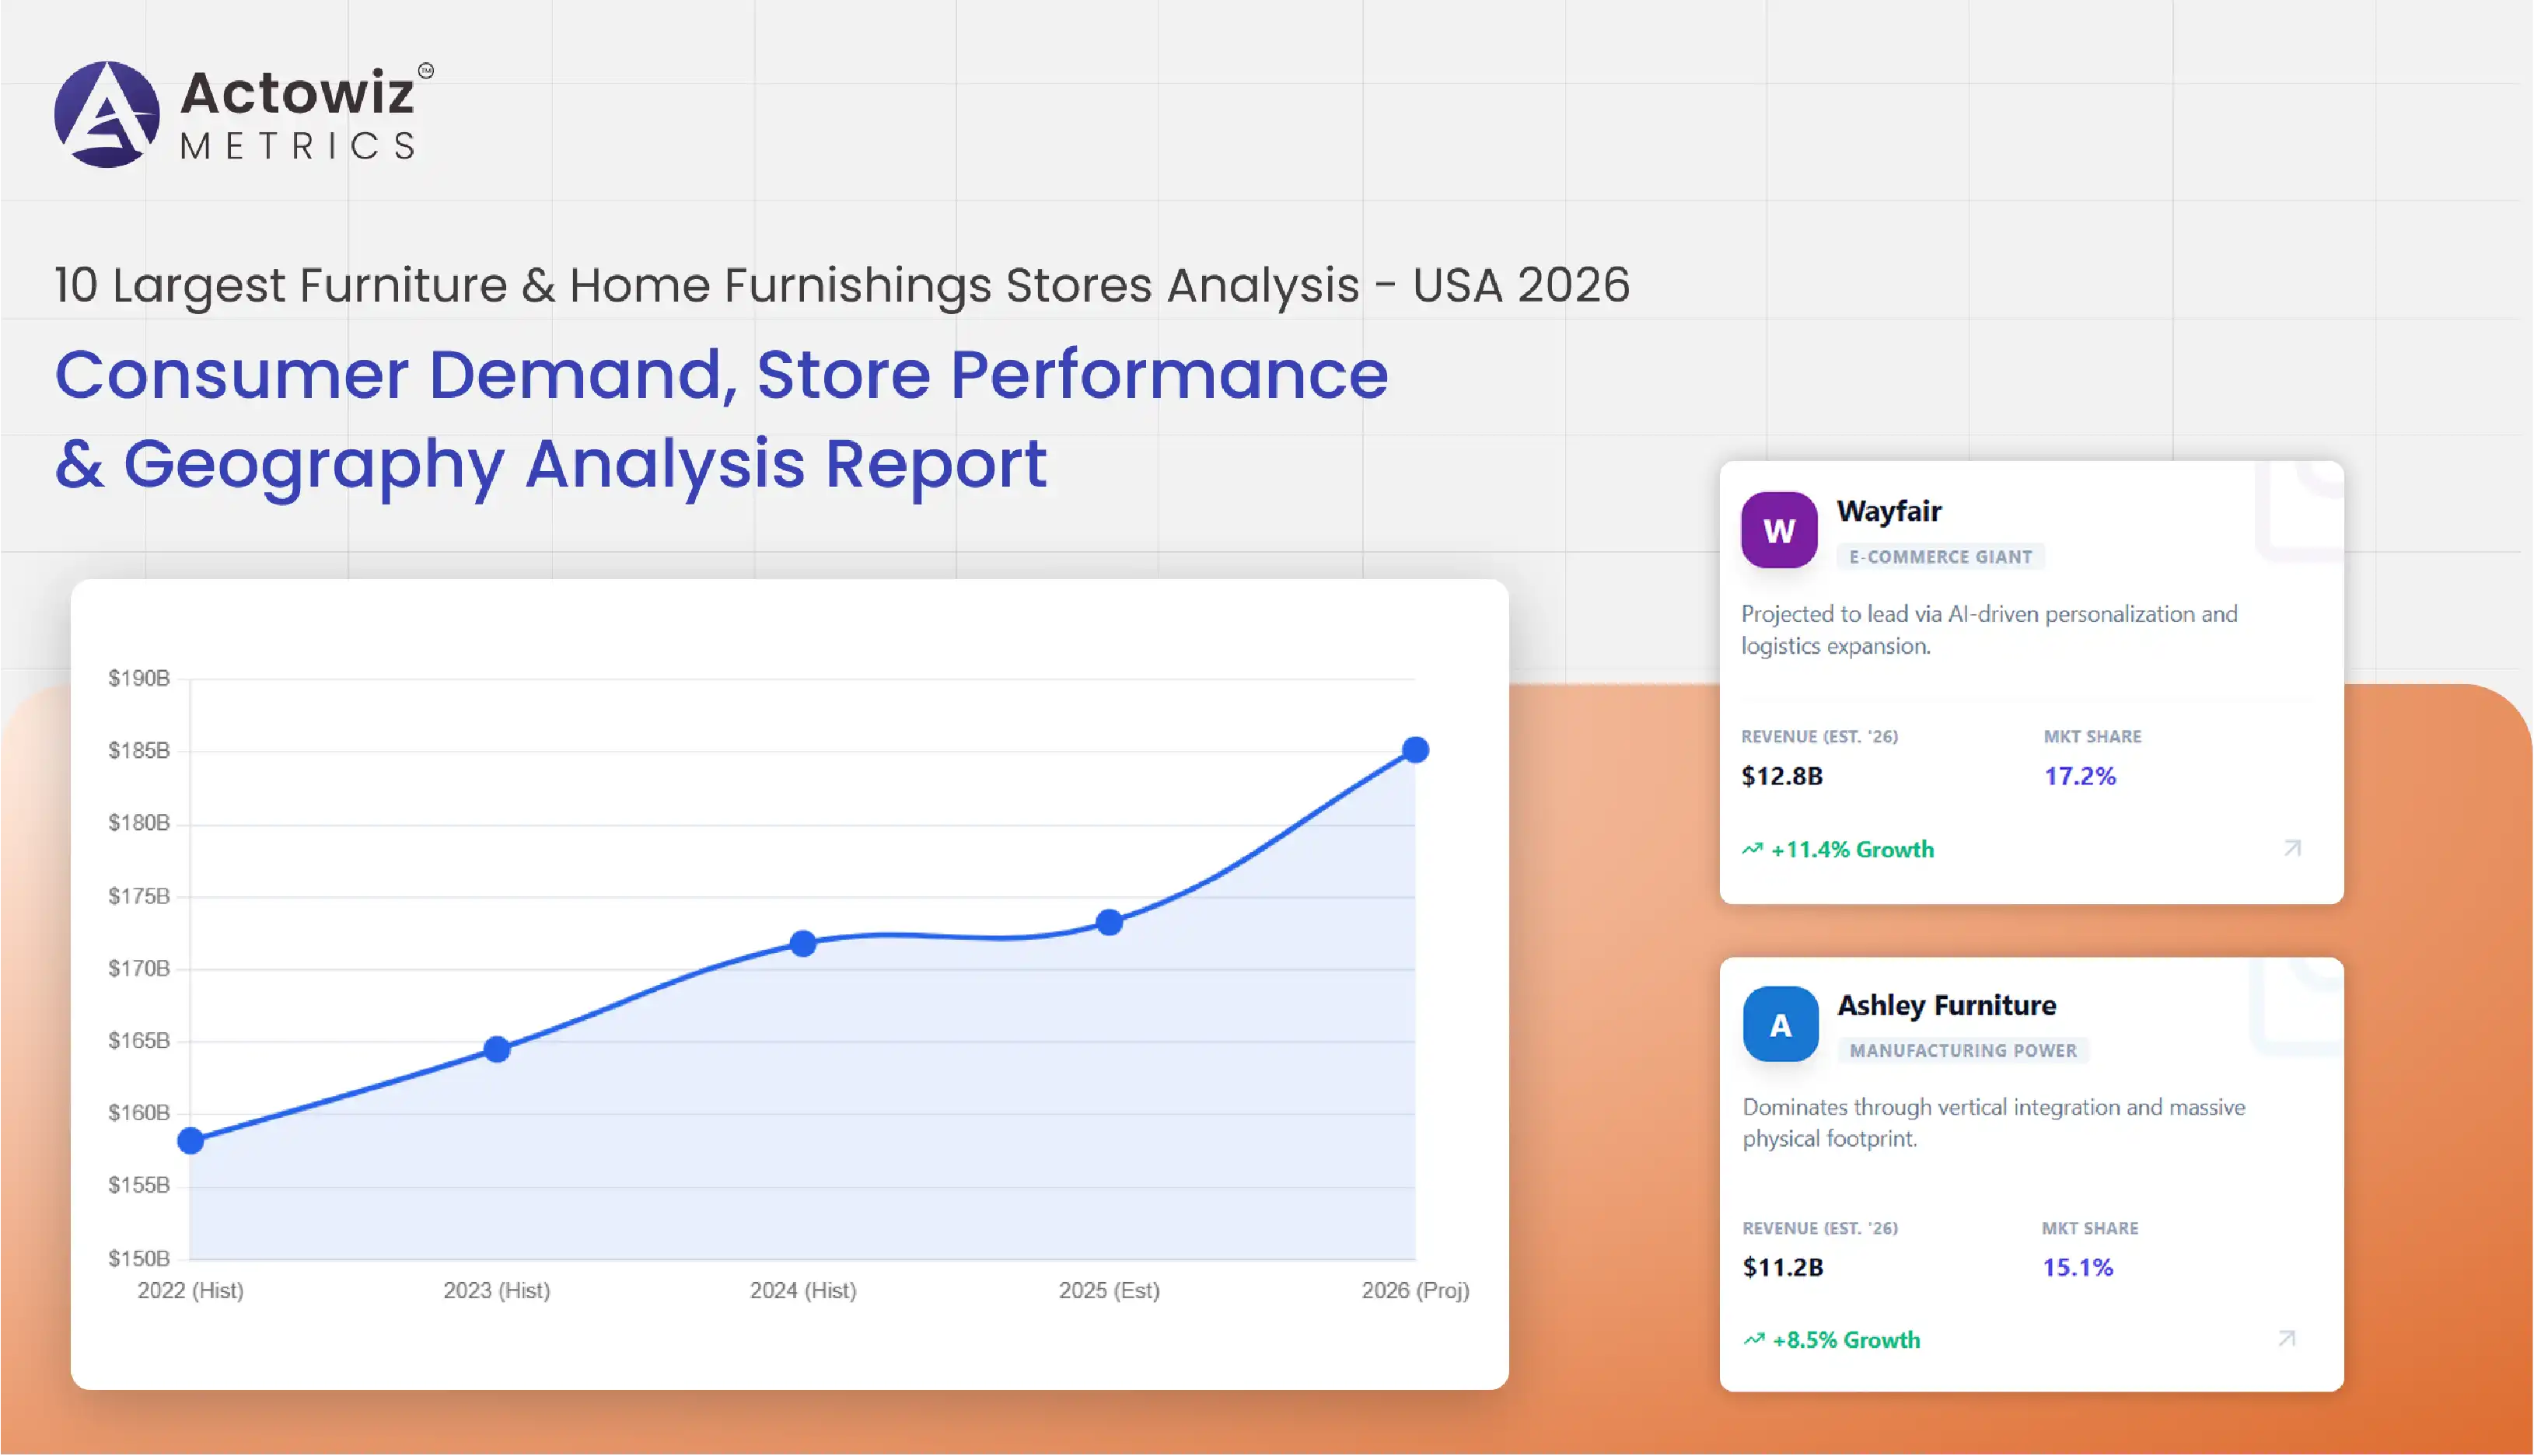Click the '$155B' axis label

point(139,1185)
